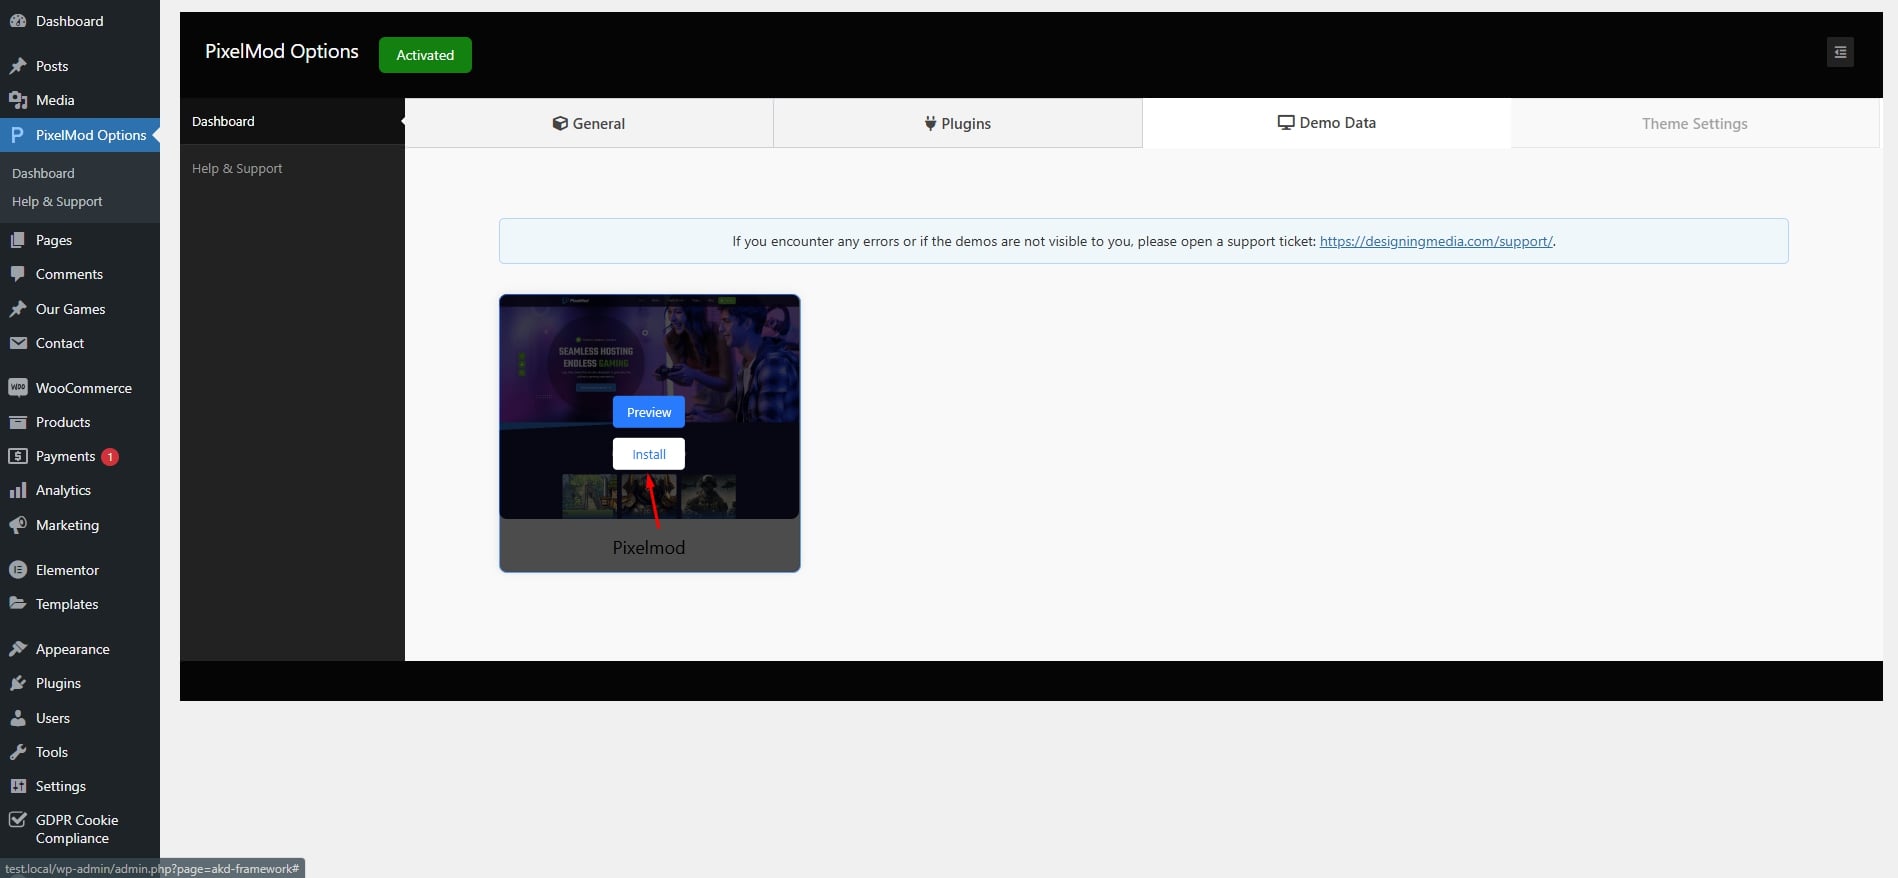Click the blue Preview button on the demo
The height and width of the screenshot is (878, 1898).
tap(649, 412)
